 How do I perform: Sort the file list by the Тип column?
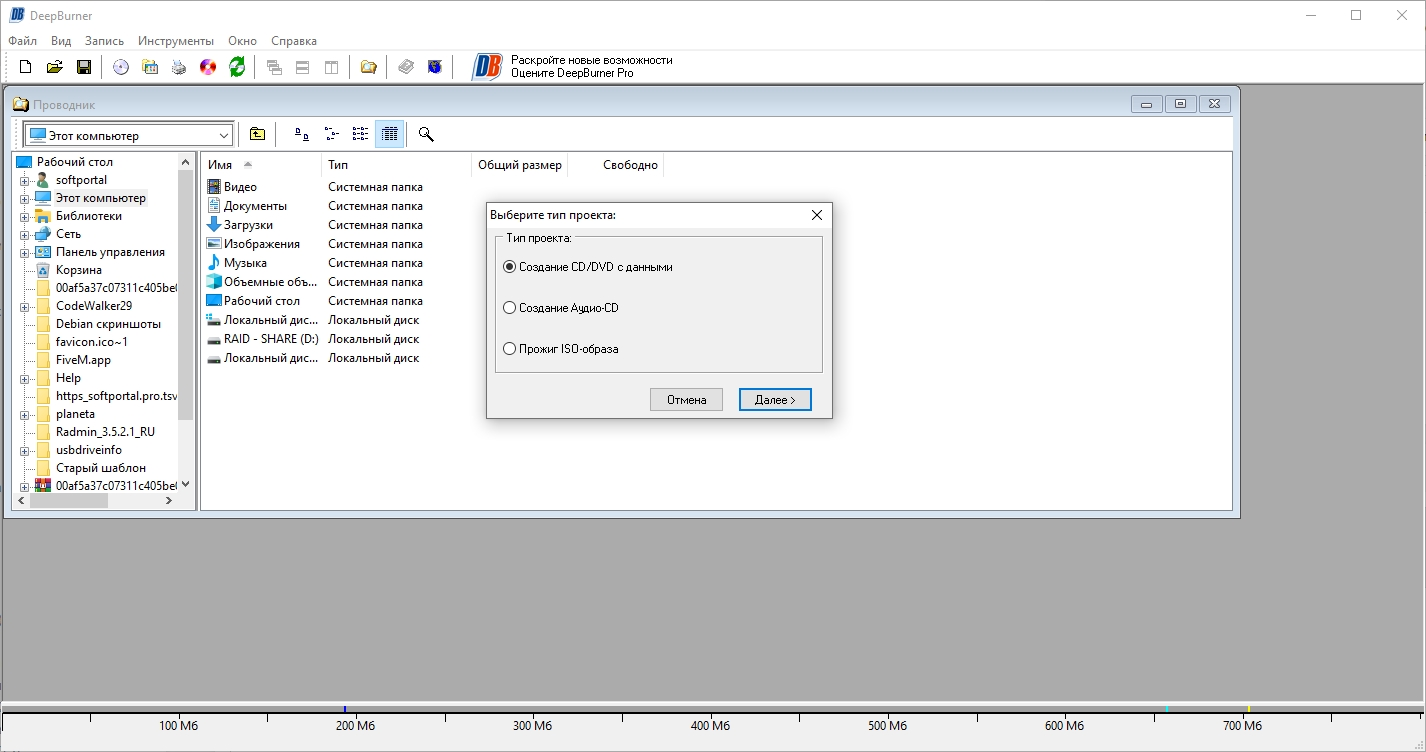[396, 165]
